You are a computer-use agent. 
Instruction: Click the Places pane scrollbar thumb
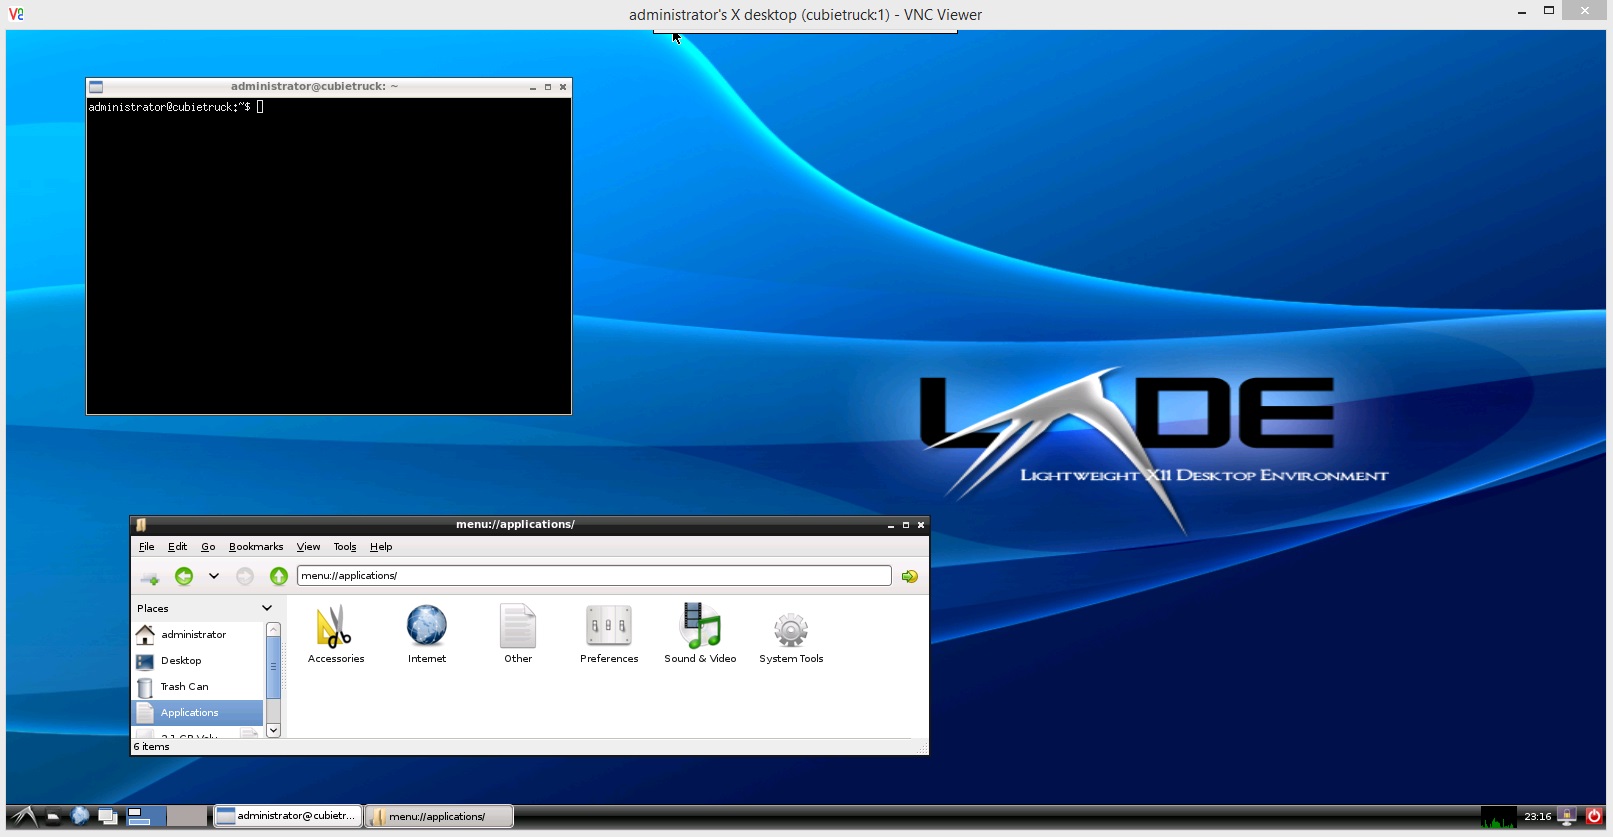click(x=273, y=668)
